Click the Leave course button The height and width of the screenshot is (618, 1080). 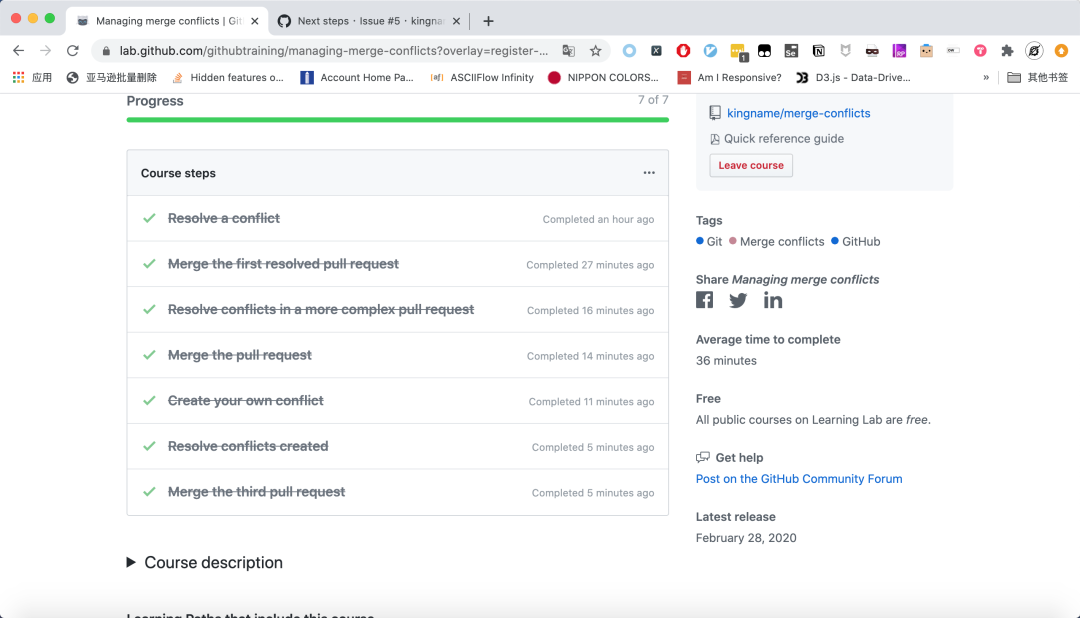click(751, 165)
